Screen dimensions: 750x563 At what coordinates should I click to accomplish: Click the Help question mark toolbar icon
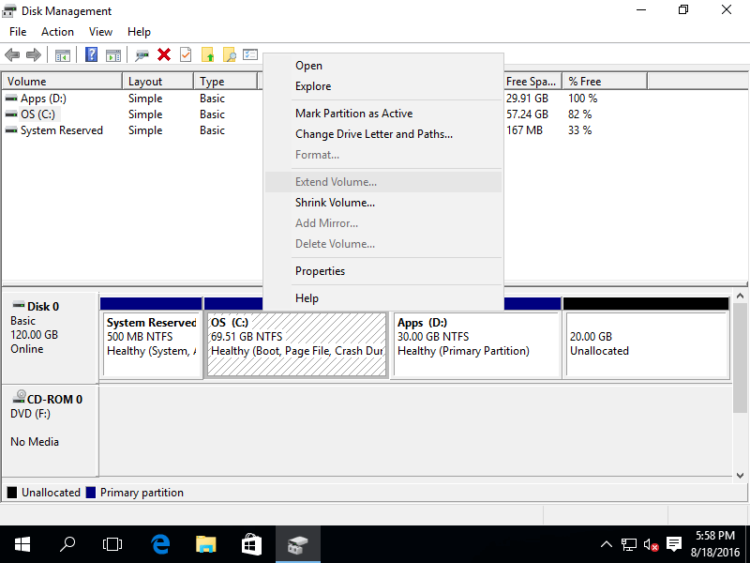click(92, 55)
